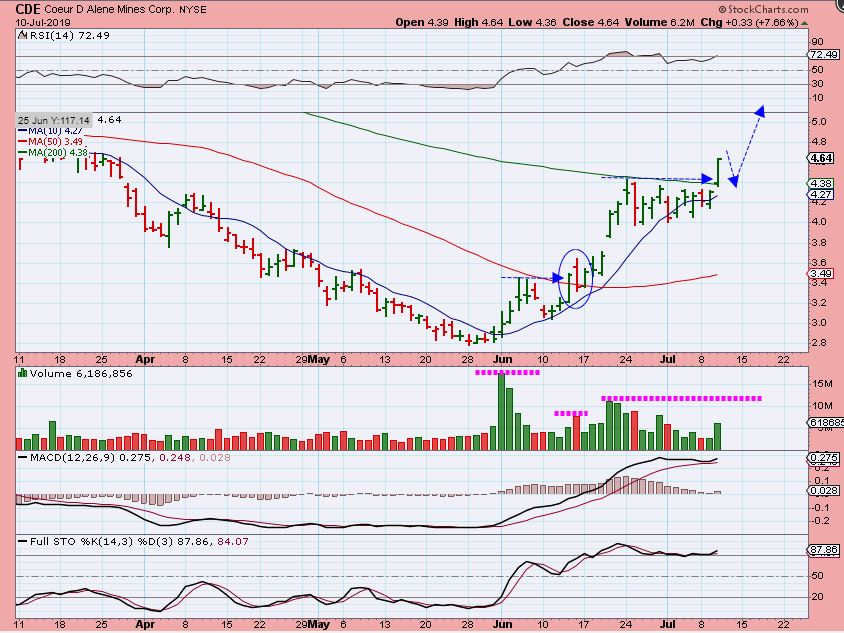Click the 15M volume axis label

pyautogui.click(x=822, y=384)
